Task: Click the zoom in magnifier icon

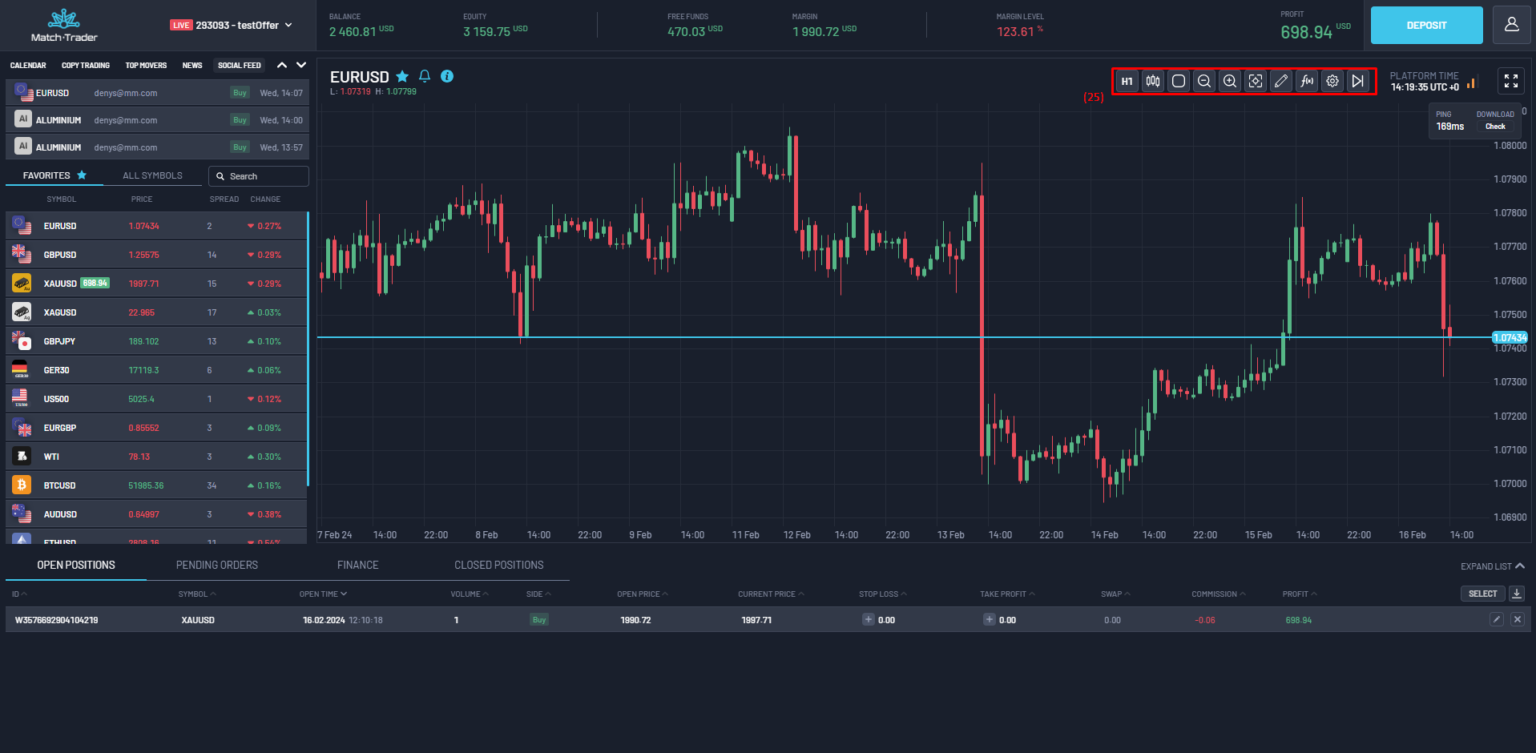Action: (x=1229, y=81)
